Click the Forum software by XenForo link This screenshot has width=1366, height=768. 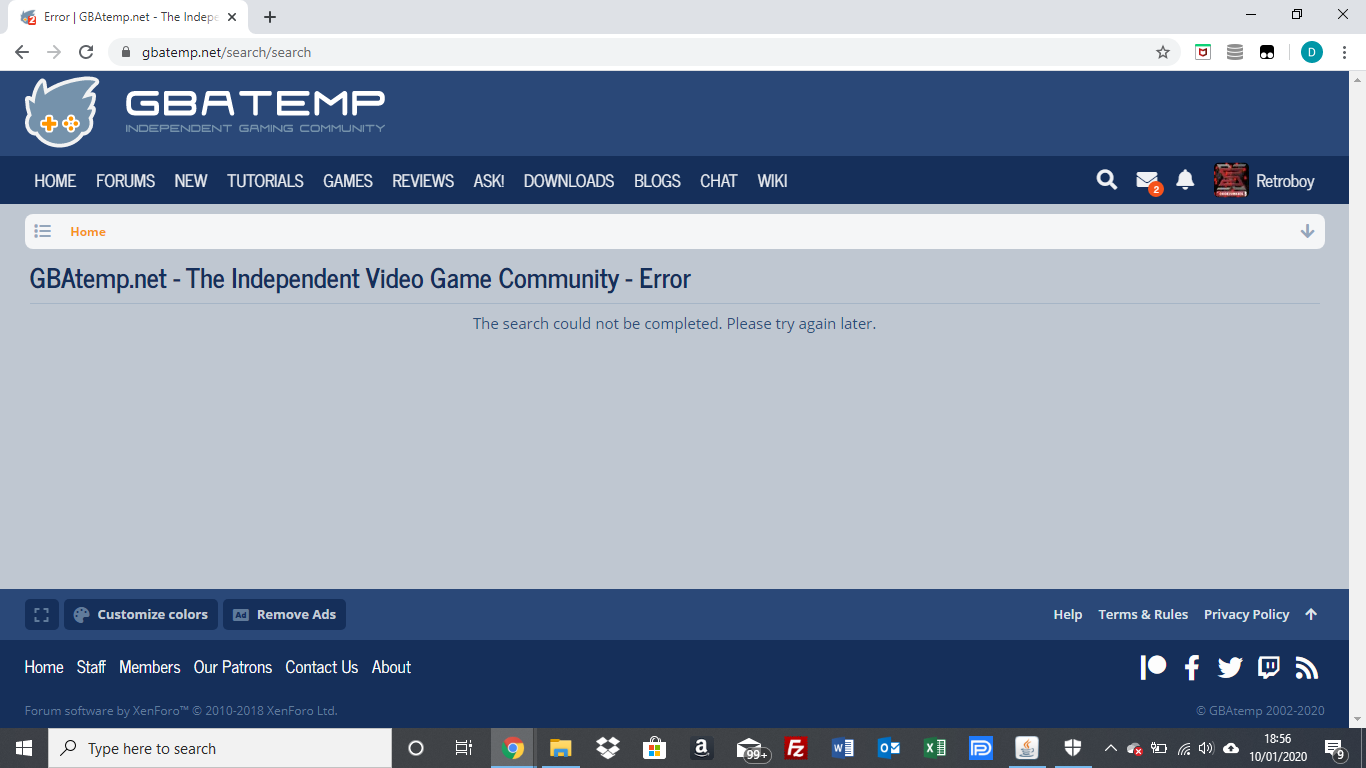181,711
